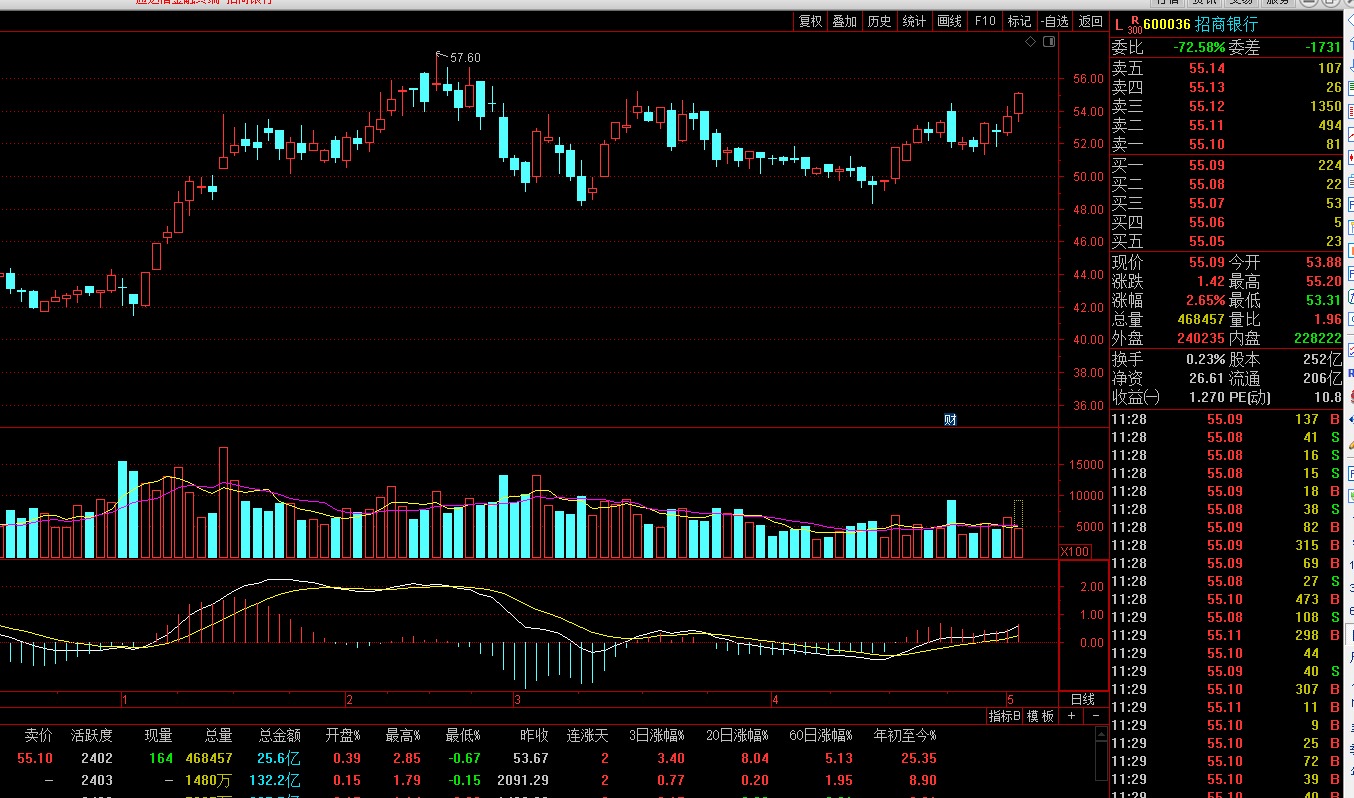Select the 卖一 ask row at 55.10
This screenshot has height=798, width=1354.
click(x=1227, y=144)
